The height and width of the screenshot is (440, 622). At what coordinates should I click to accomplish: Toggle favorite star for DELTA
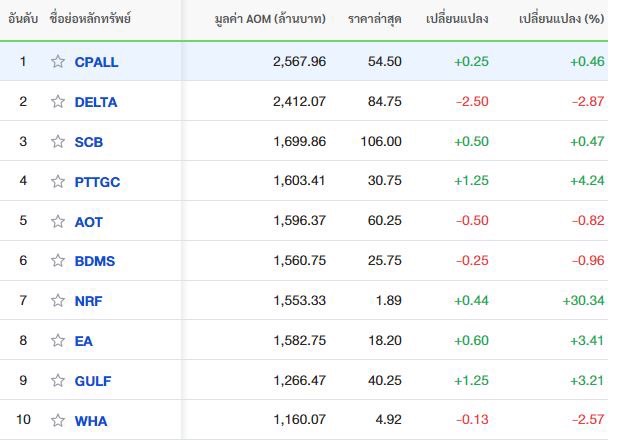pyautogui.click(x=58, y=102)
